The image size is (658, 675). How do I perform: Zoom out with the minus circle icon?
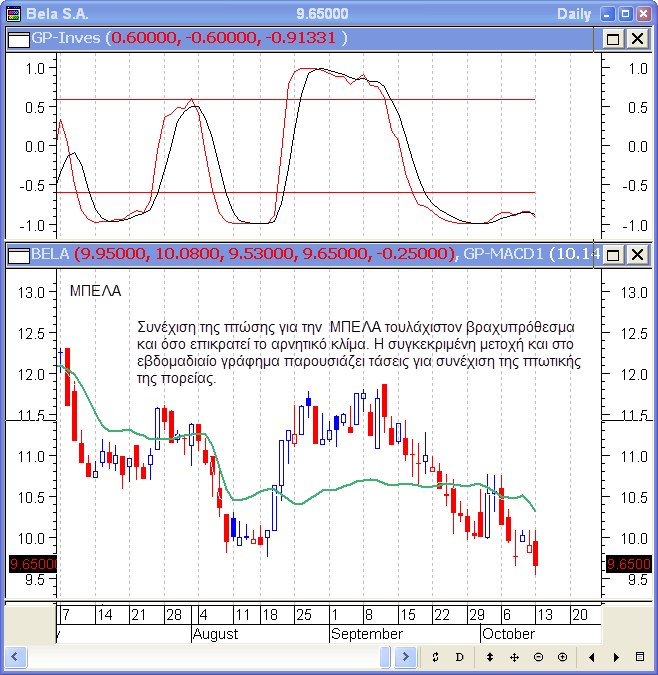pos(538,657)
